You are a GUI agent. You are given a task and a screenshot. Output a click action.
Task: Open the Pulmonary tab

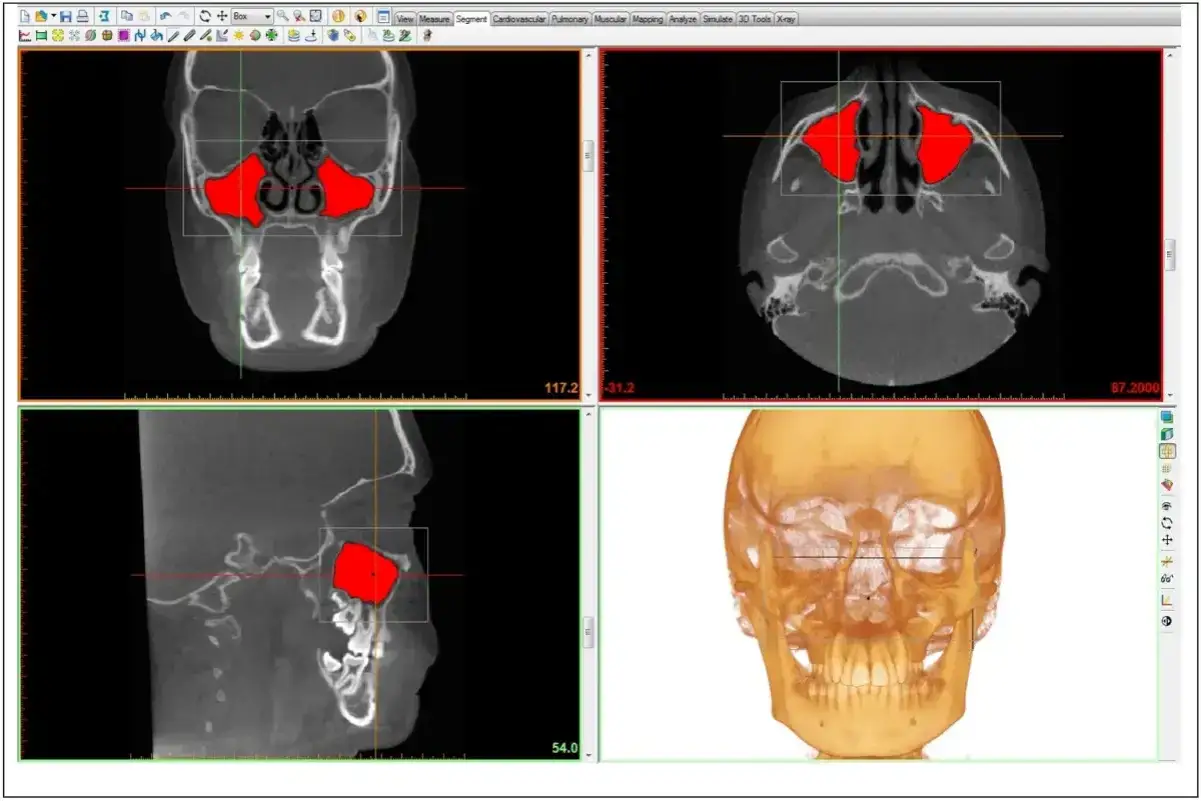(x=570, y=19)
